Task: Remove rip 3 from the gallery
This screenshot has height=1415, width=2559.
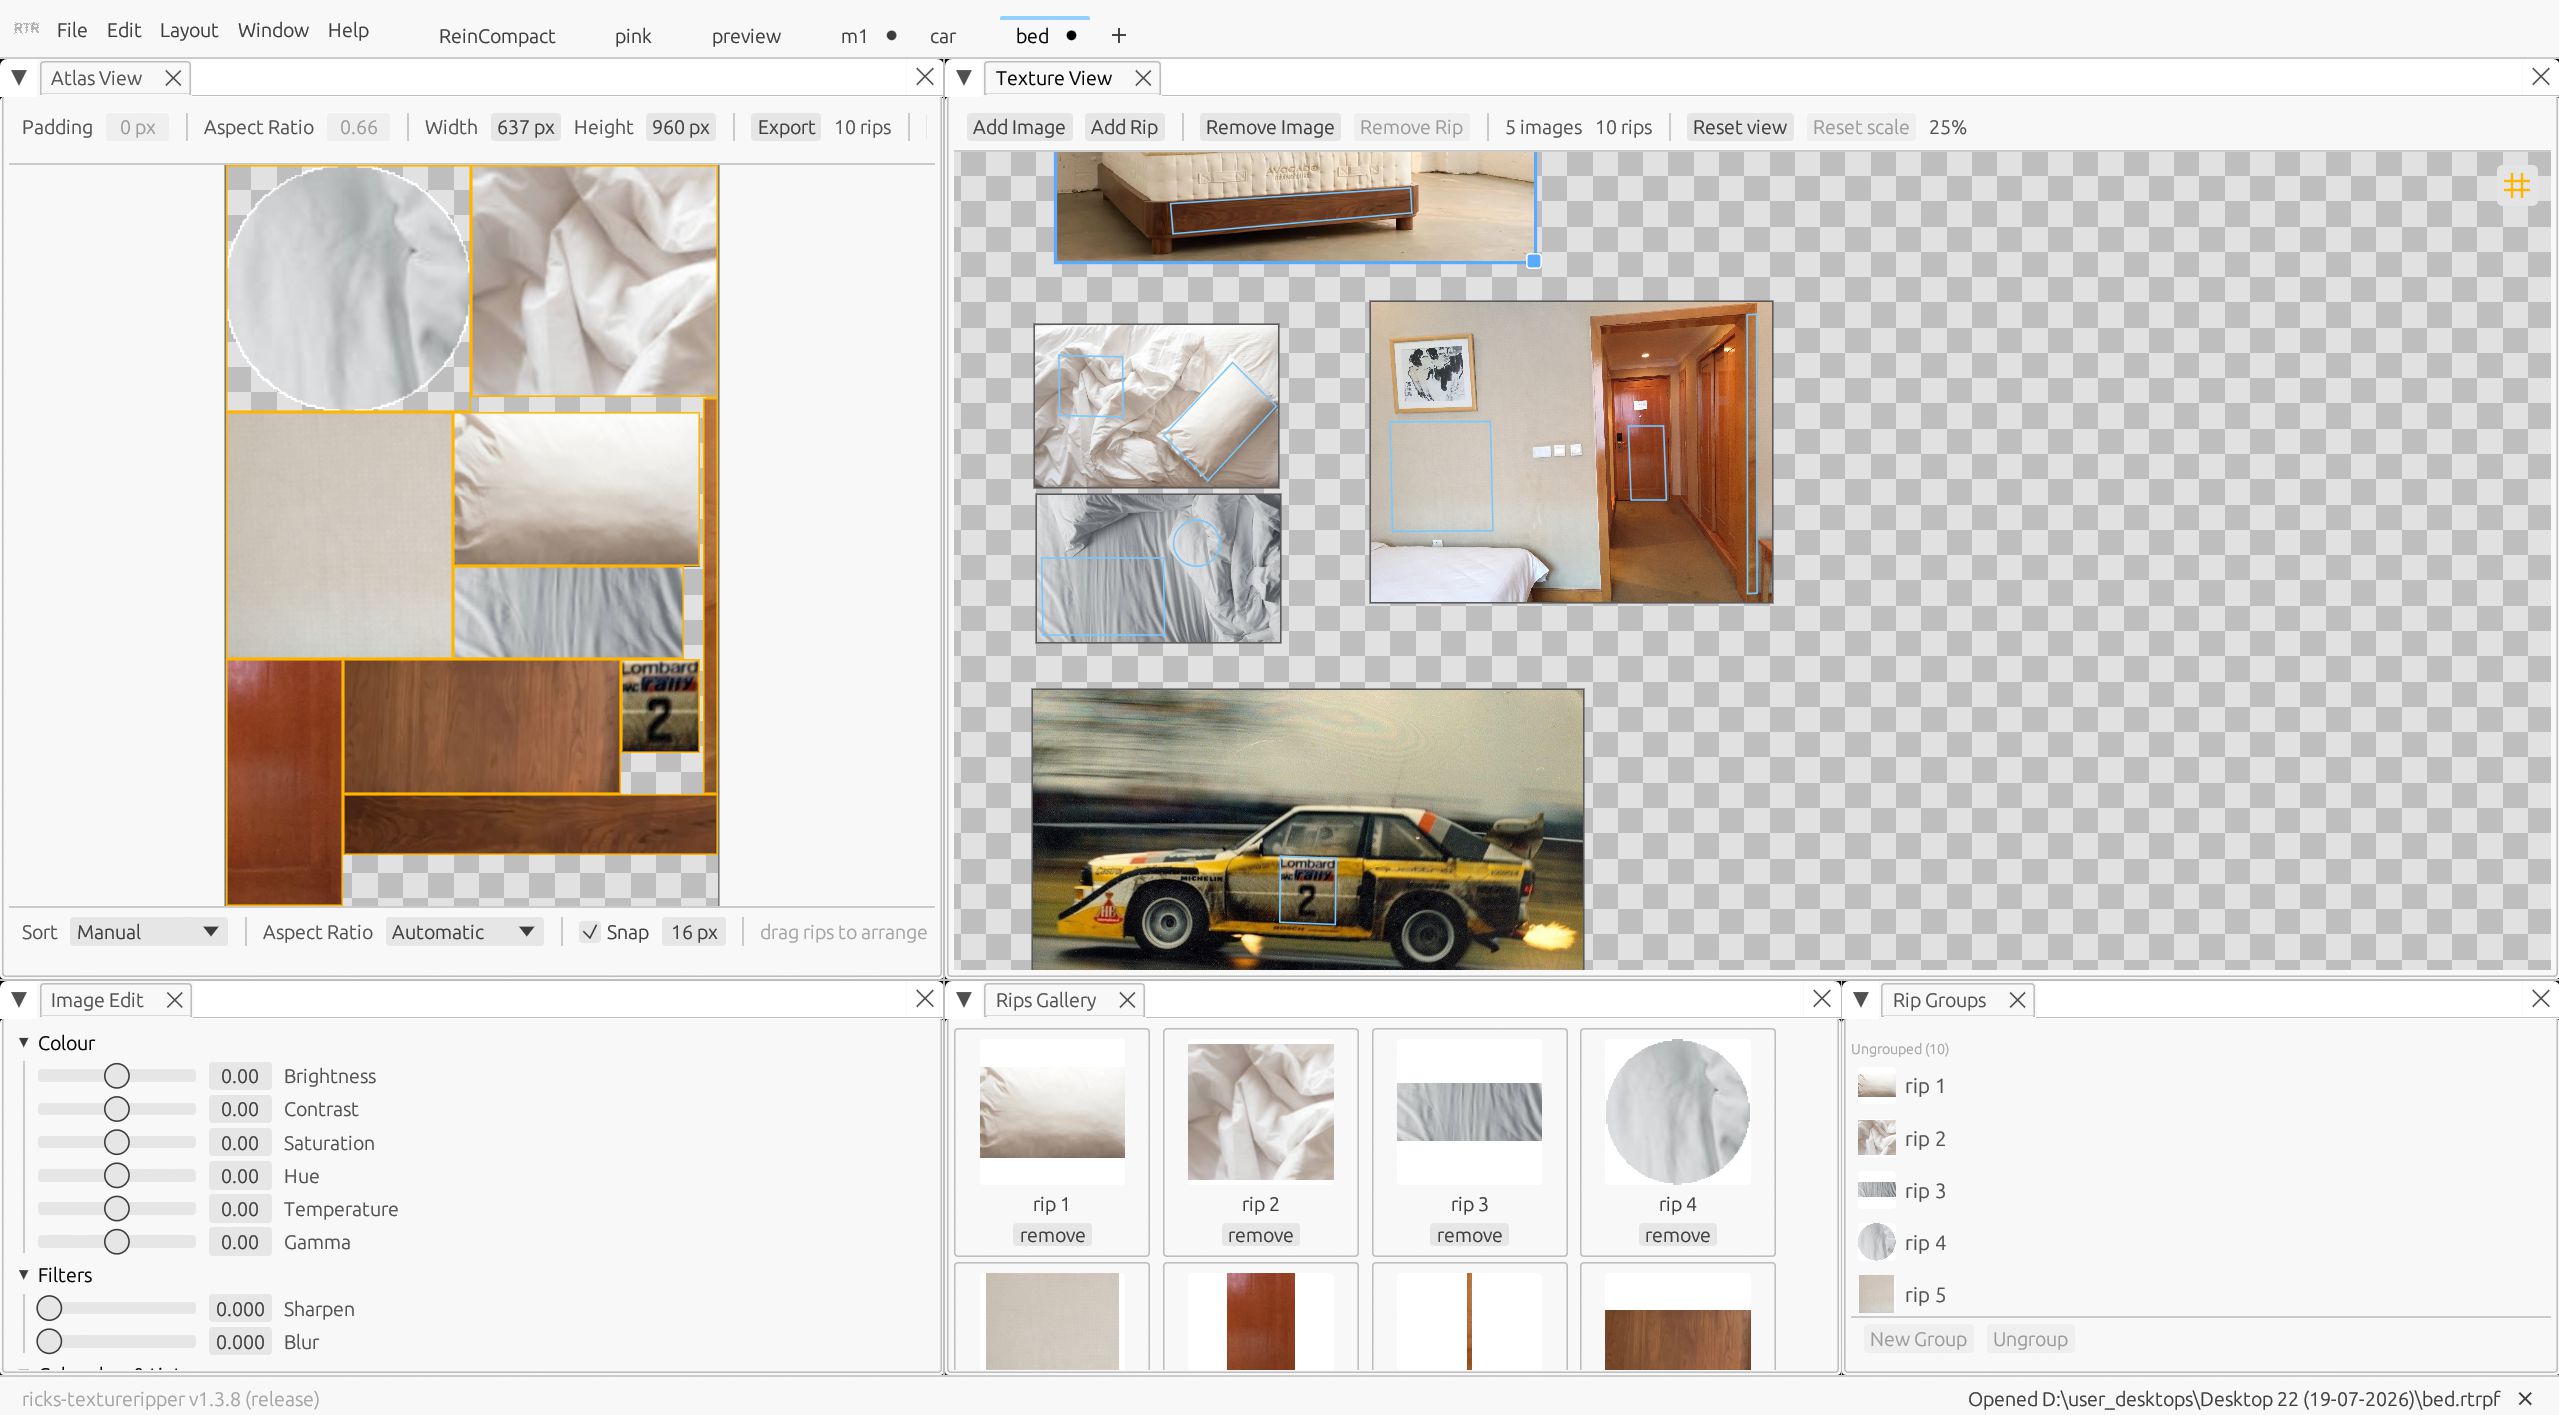Action: pos(1469,1235)
